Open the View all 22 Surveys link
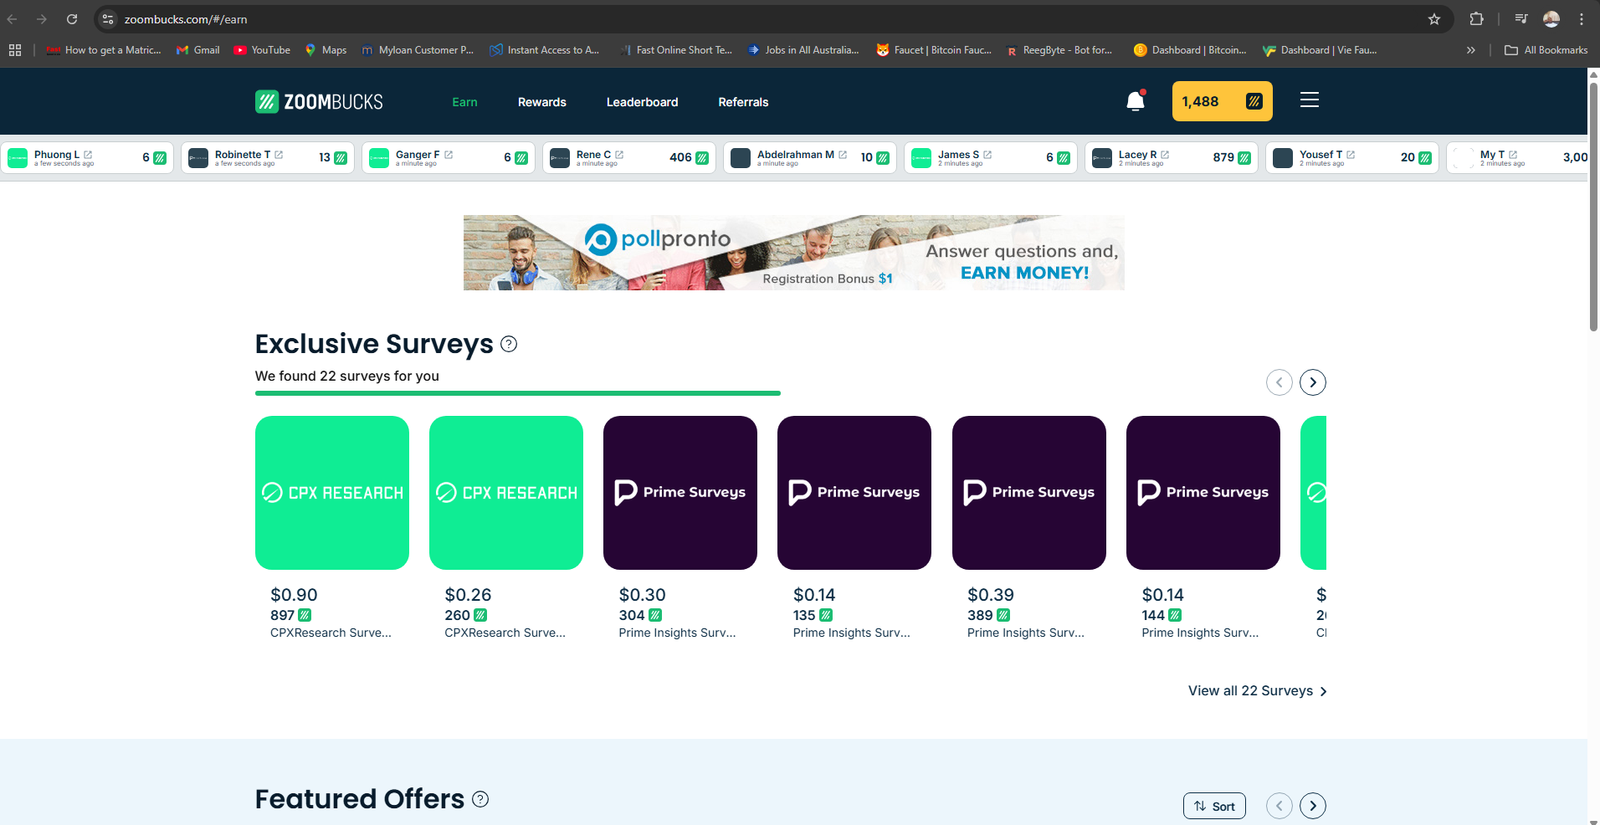The height and width of the screenshot is (825, 1600). coord(1257,691)
